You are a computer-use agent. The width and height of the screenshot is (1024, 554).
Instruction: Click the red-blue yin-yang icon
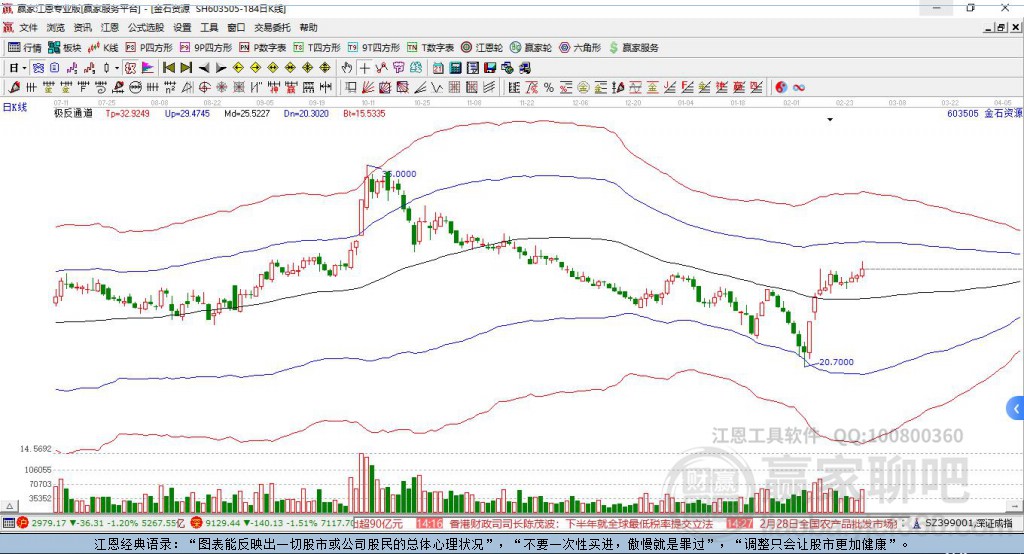(x=780, y=88)
